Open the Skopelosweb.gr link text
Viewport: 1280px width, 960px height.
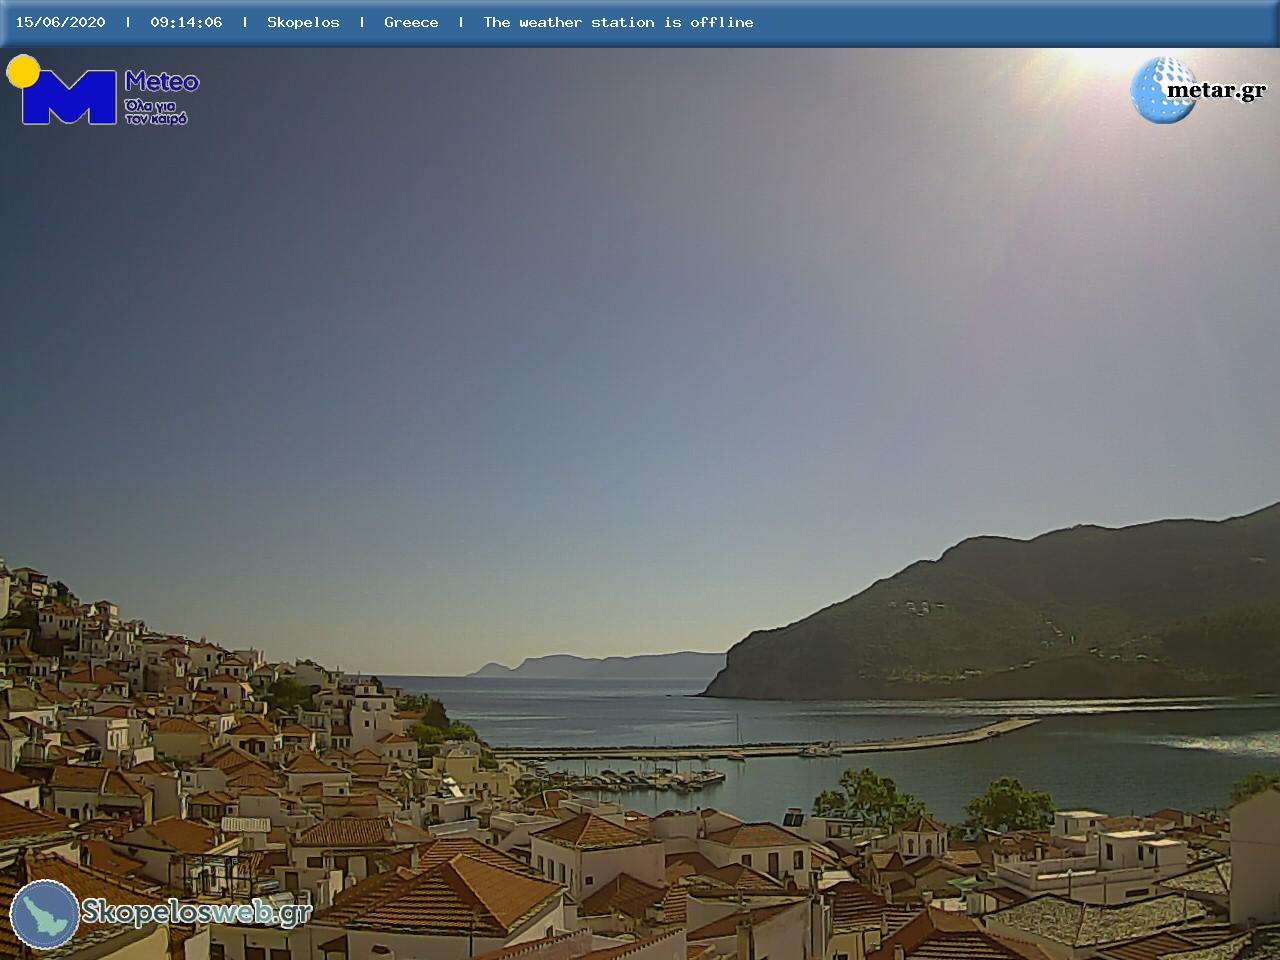click(x=197, y=912)
